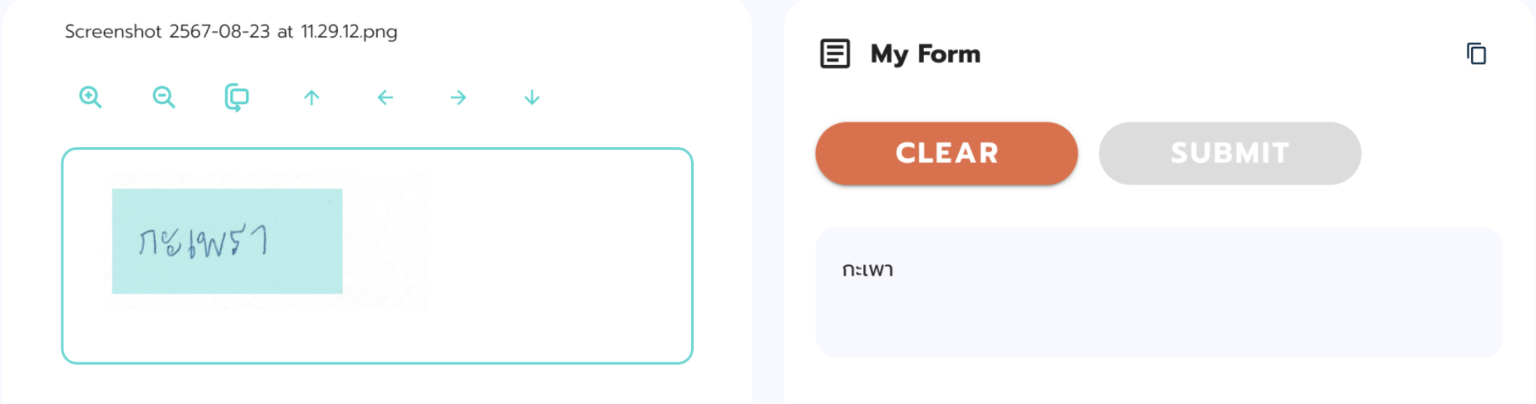
Task: Click the My Form document icon
Action: click(x=834, y=54)
